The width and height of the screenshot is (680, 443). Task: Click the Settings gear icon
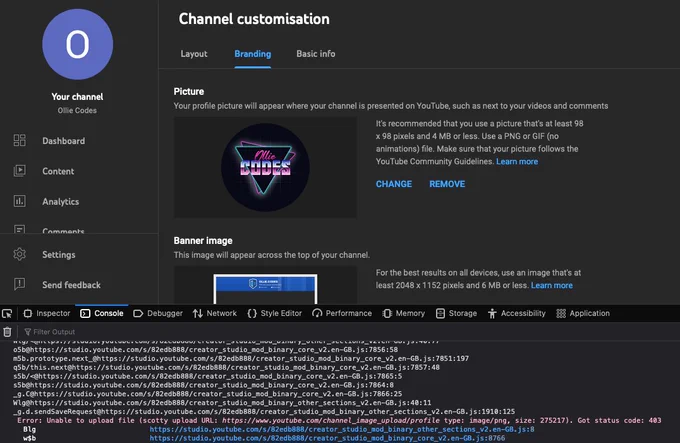click(20, 254)
